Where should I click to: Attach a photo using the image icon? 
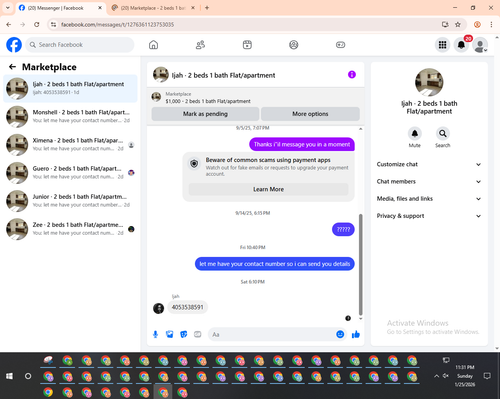pyautogui.click(x=170, y=334)
